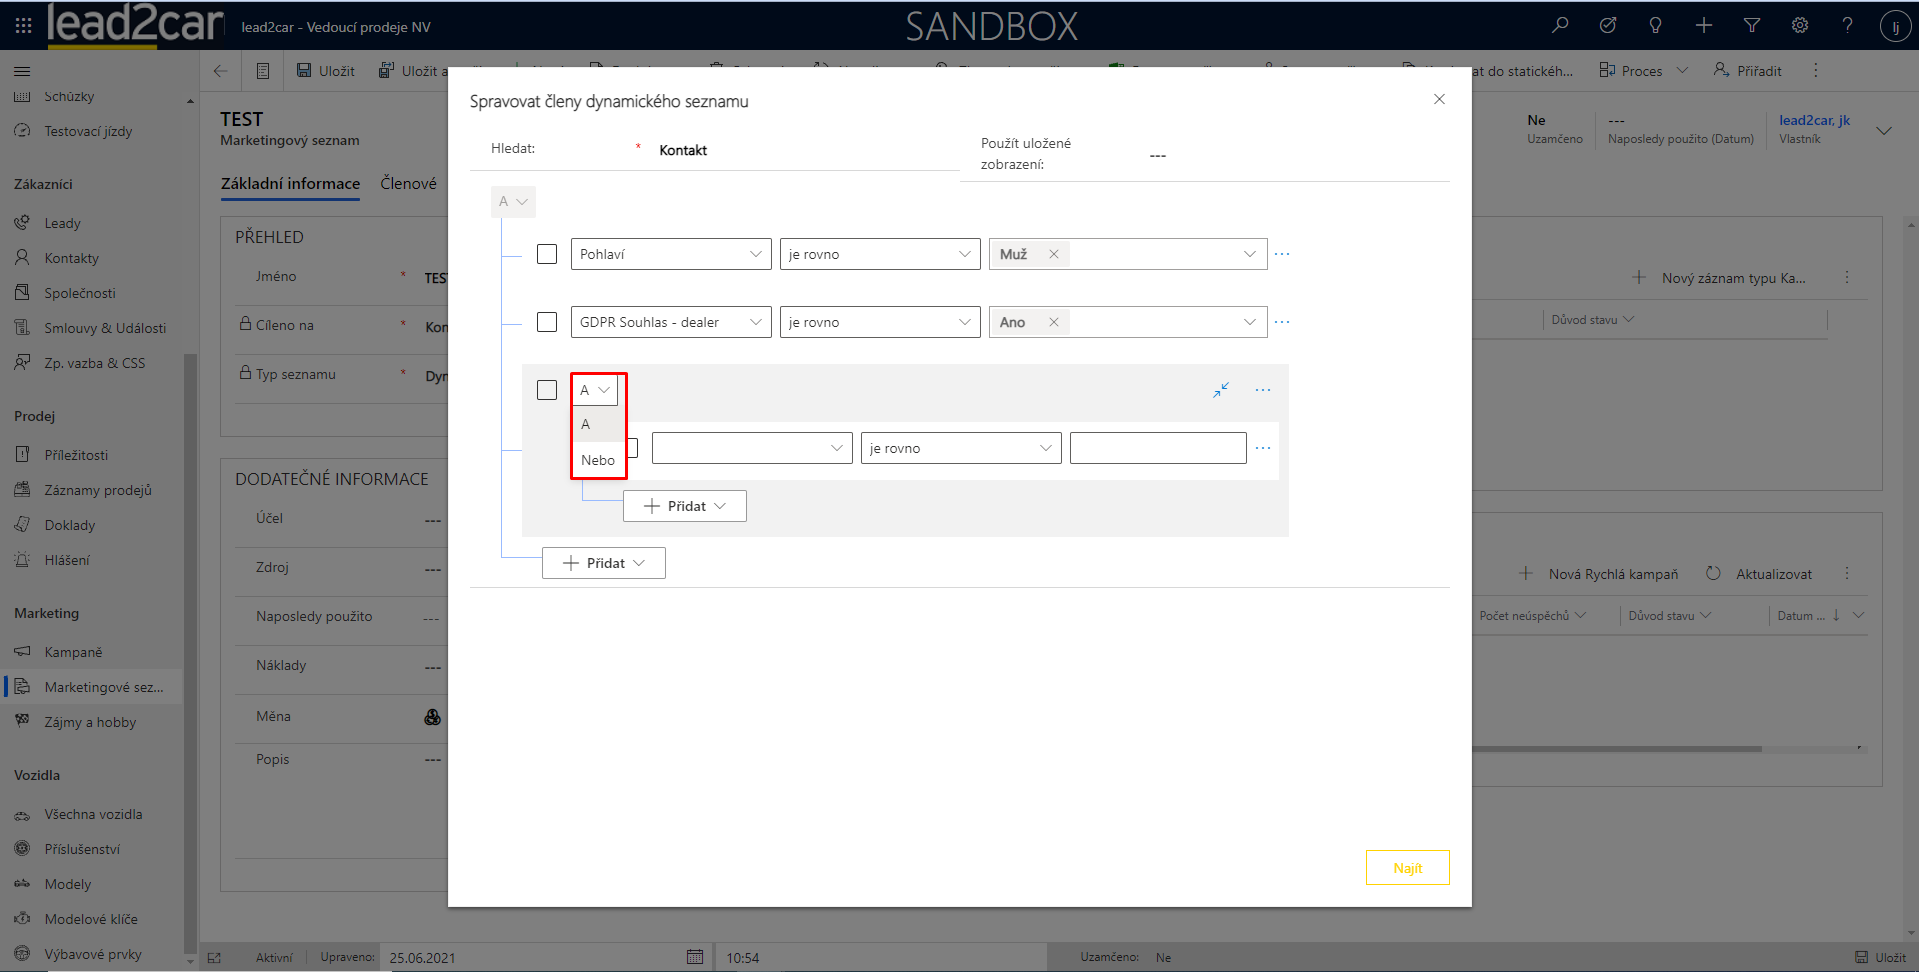Screen dimensions: 1919x972
Task: Click the search magnifier icon in header
Action: [1560, 26]
